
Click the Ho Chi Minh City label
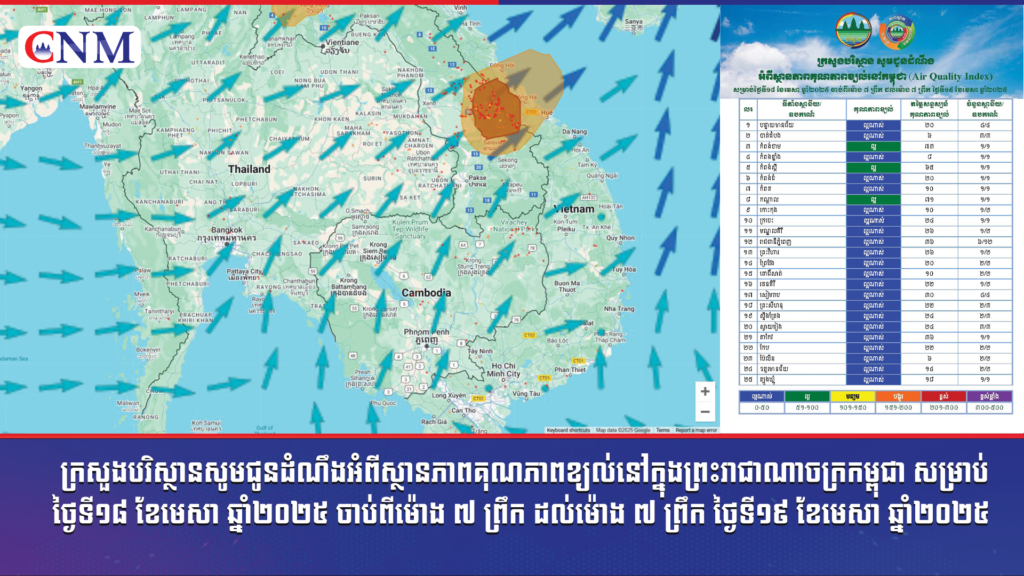[x=514, y=371]
